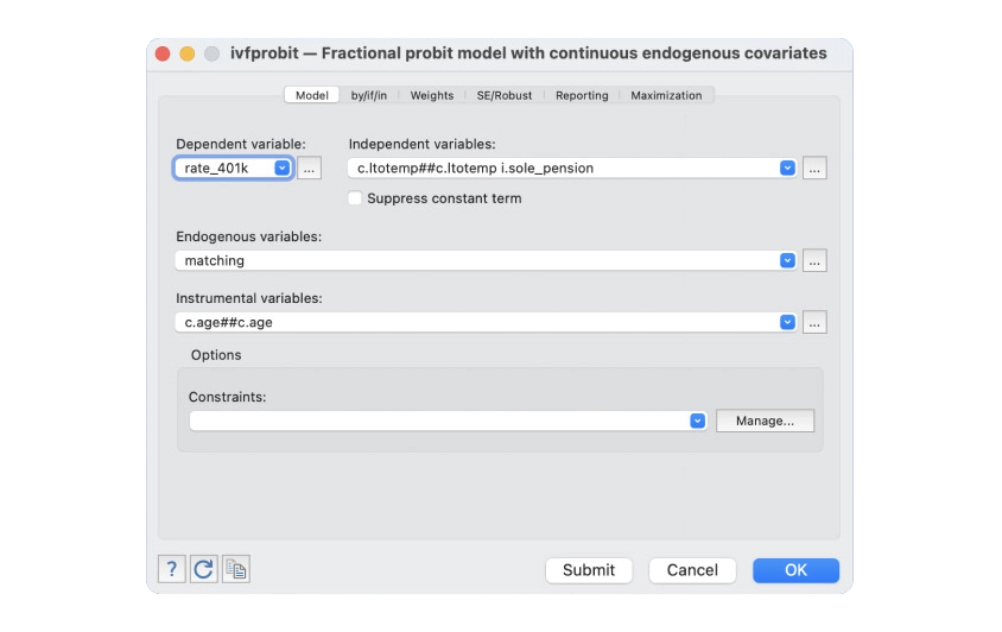Click the red close window button
1002x632 pixels.
163,54
